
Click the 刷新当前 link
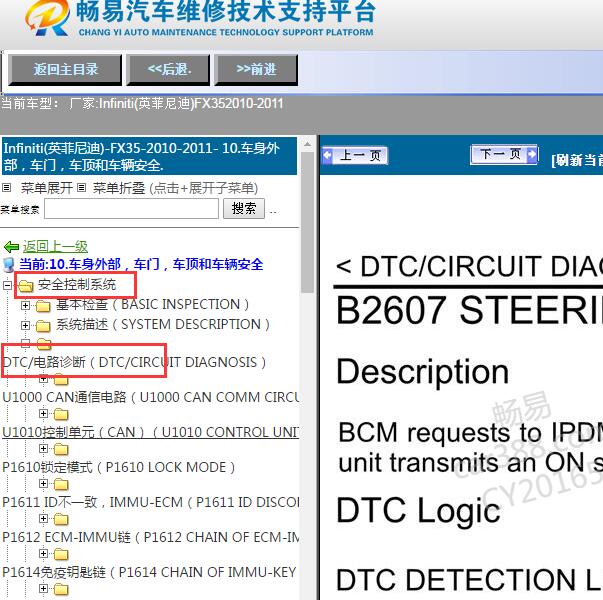click(577, 160)
